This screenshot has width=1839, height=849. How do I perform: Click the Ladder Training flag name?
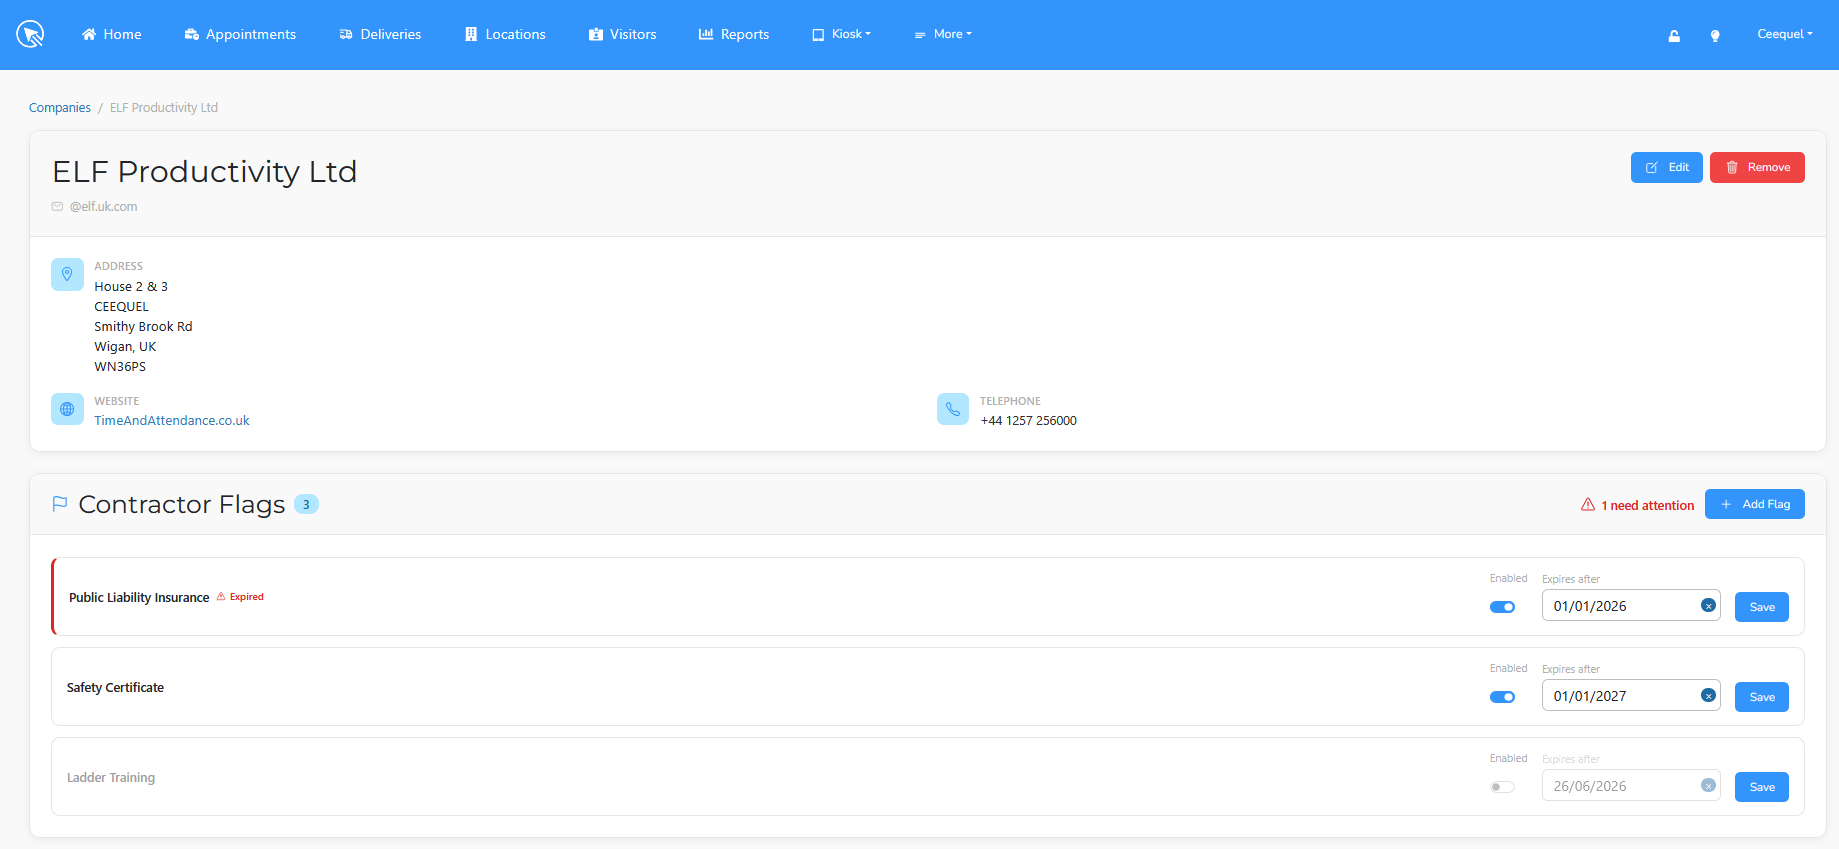111,778
